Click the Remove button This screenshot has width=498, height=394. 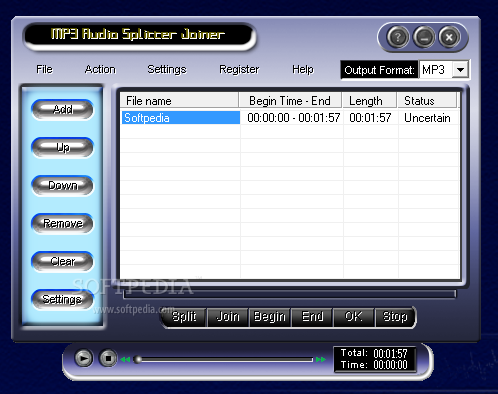coord(62,223)
